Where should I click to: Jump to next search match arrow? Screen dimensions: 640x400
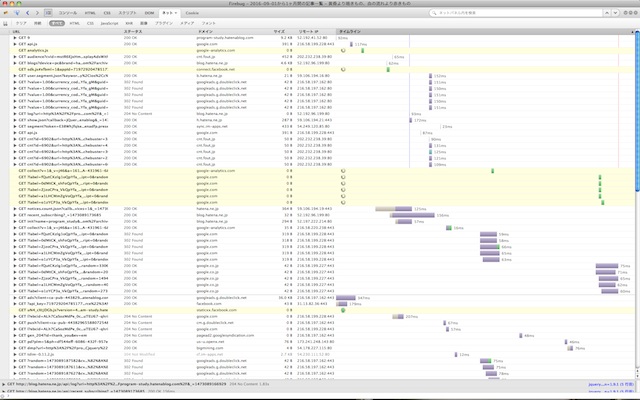click(x=615, y=13)
